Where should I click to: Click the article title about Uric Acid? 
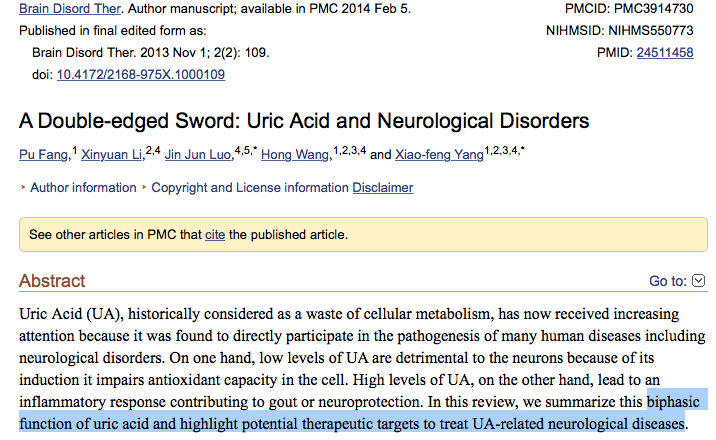pos(304,121)
